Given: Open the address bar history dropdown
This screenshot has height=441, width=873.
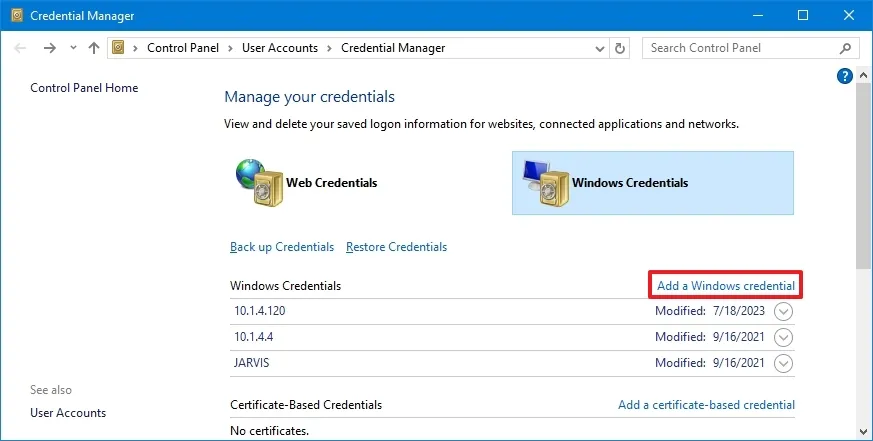Looking at the screenshot, I should click(x=600, y=48).
